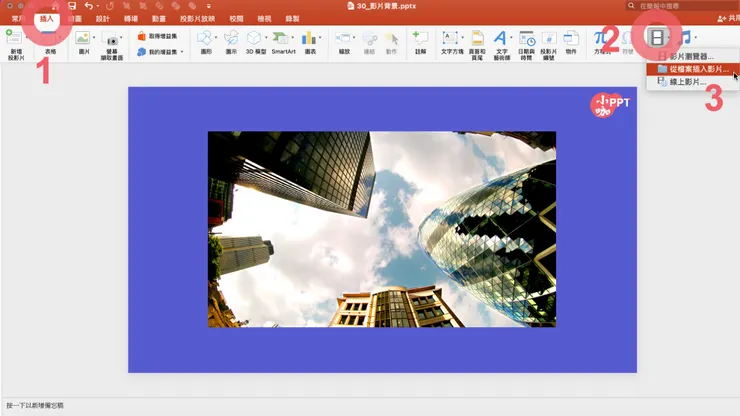Expand the 我的增益集 dropdown arrow

(182, 52)
